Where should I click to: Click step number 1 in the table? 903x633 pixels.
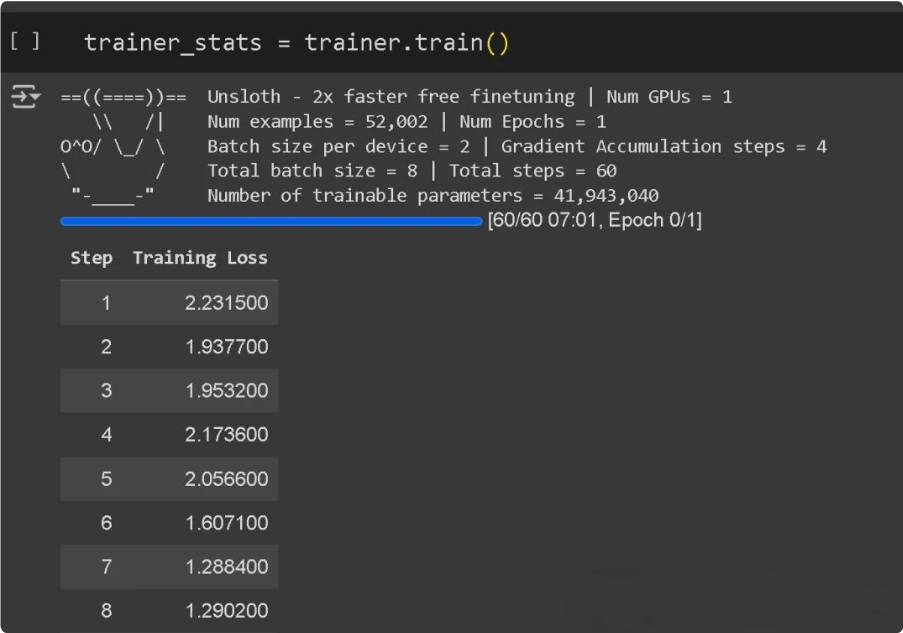(106, 302)
